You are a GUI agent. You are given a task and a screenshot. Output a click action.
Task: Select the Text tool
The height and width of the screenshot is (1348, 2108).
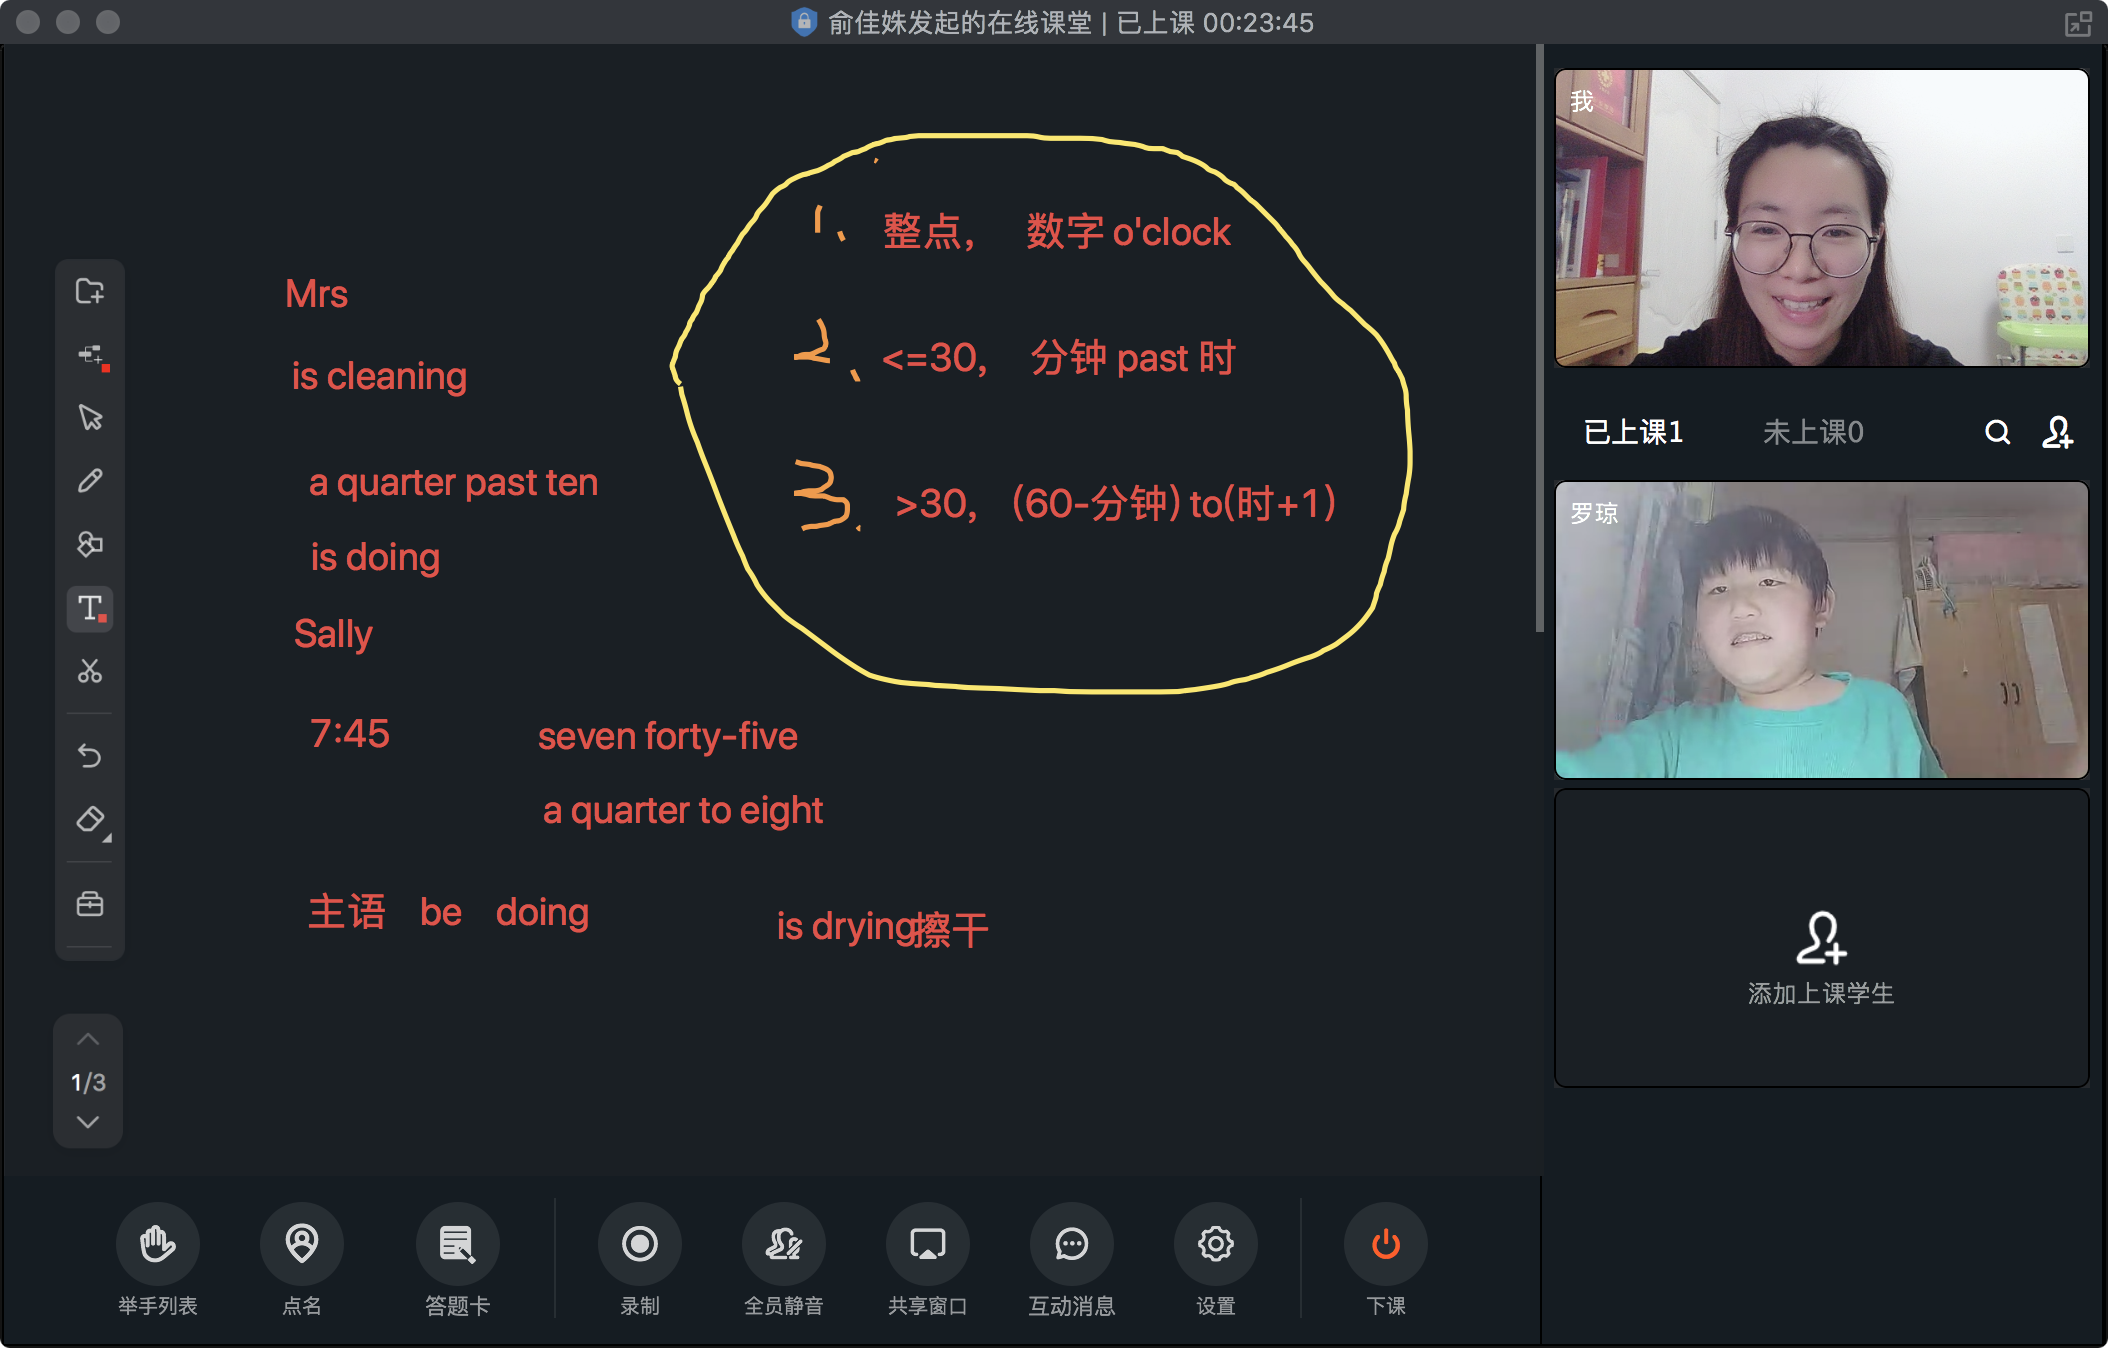pos(90,609)
